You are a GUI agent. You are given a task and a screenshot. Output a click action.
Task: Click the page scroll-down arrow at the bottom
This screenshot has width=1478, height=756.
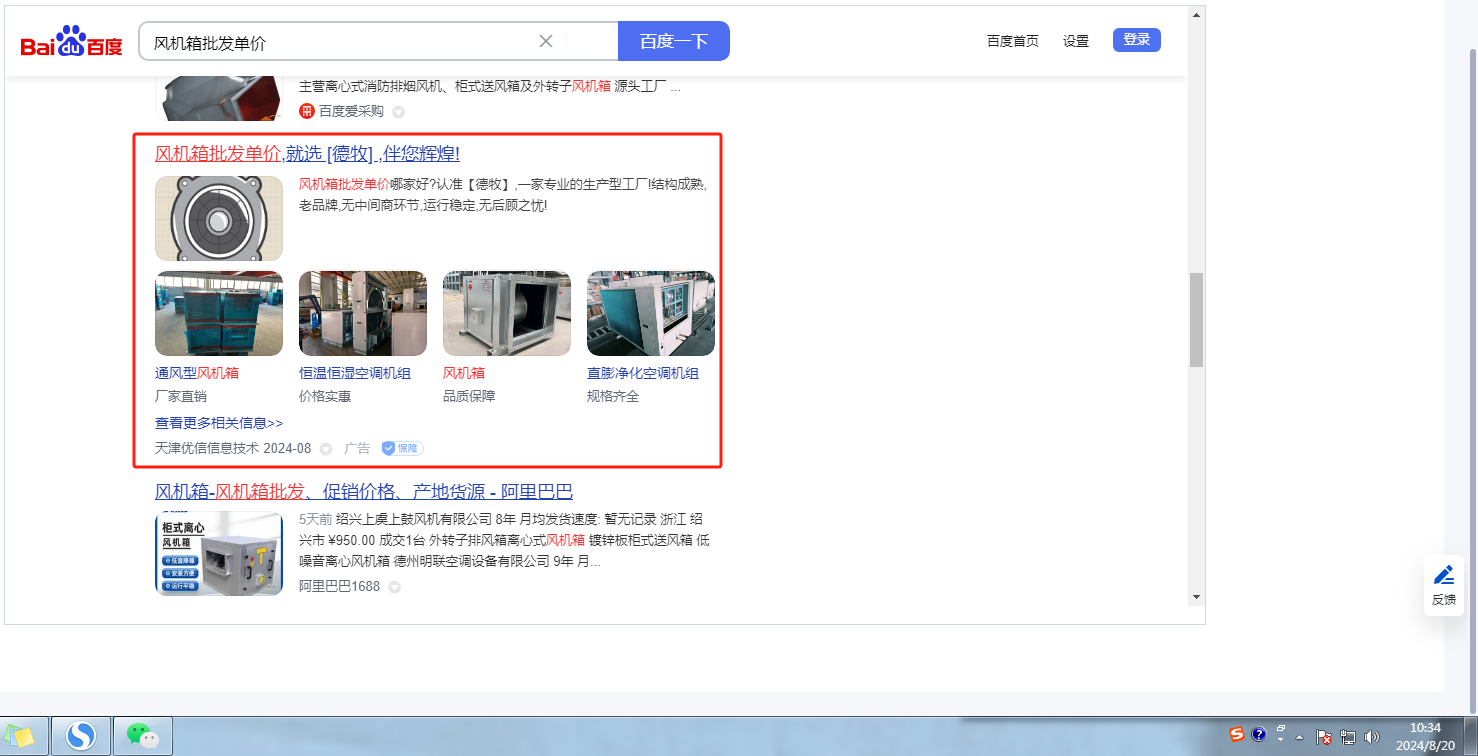point(1196,597)
